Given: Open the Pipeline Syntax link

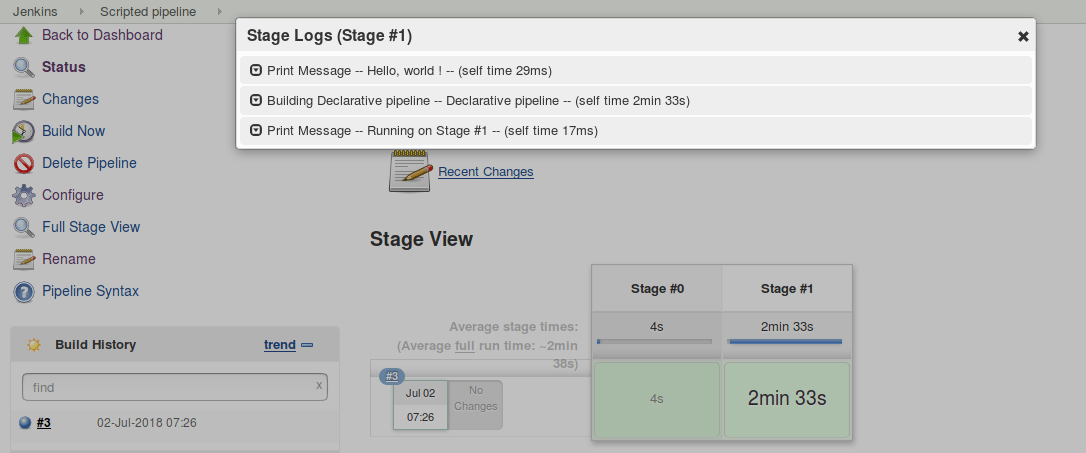Looking at the screenshot, I should [x=90, y=291].
